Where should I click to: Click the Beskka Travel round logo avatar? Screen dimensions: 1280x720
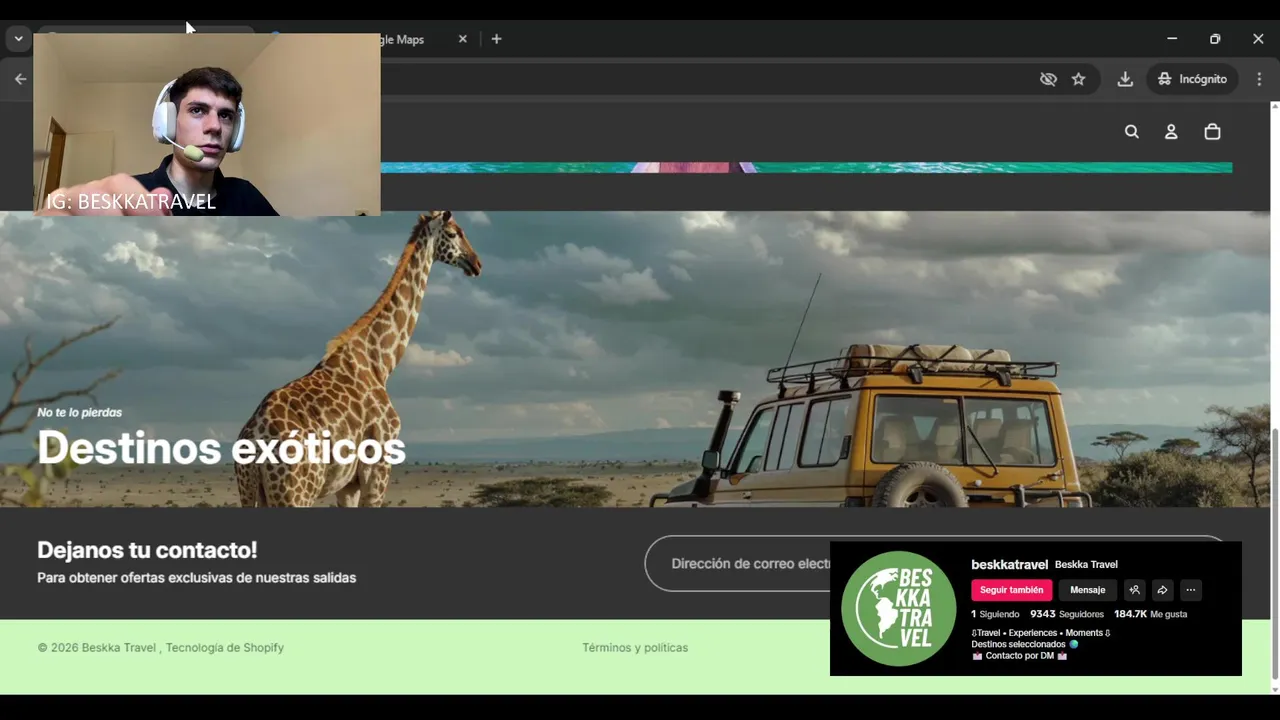[x=899, y=608]
